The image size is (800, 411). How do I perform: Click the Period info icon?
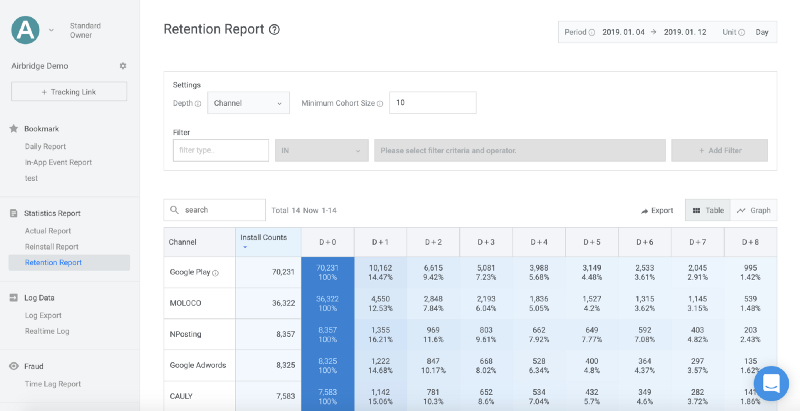tap(592, 32)
